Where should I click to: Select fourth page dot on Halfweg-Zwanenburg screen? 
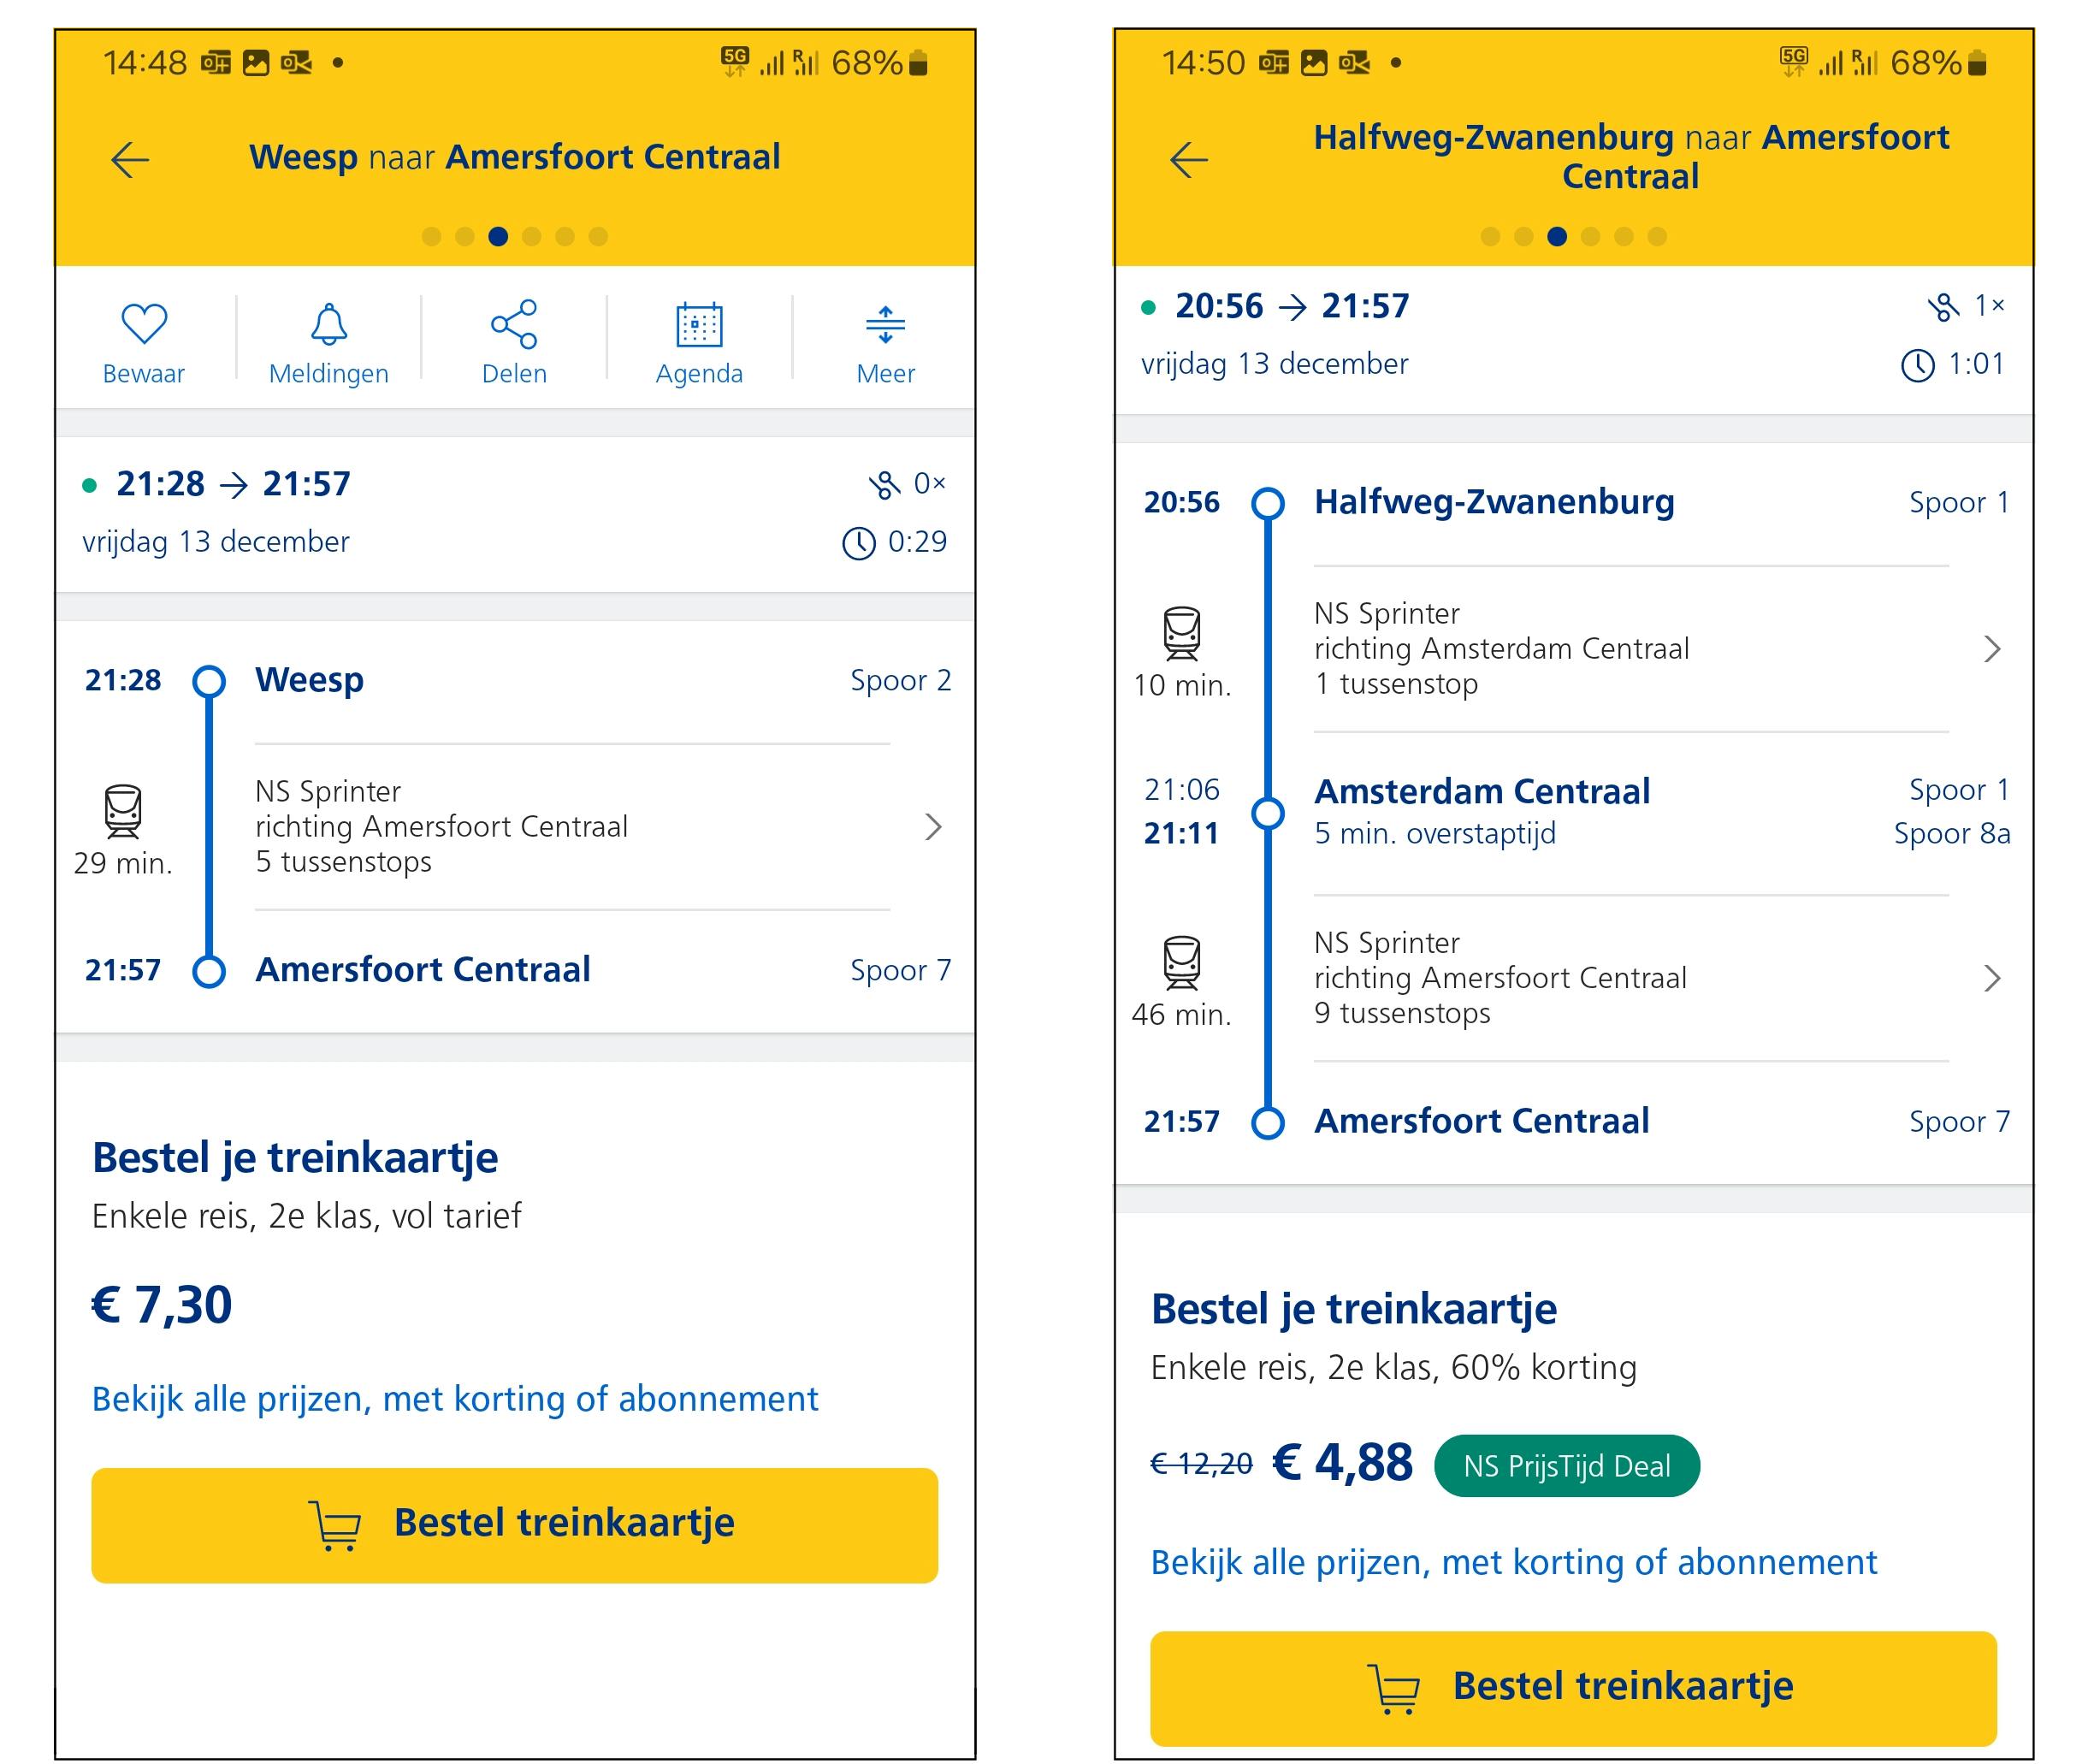click(1590, 237)
